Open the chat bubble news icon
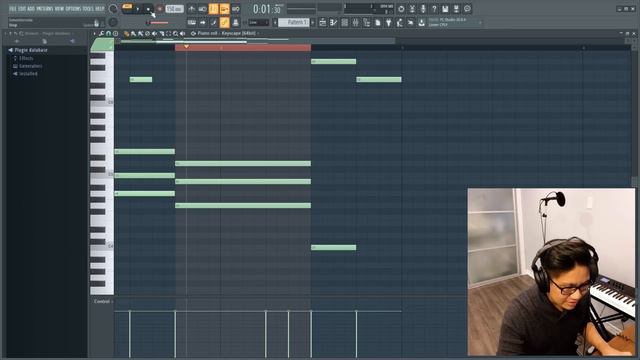 click(467, 9)
